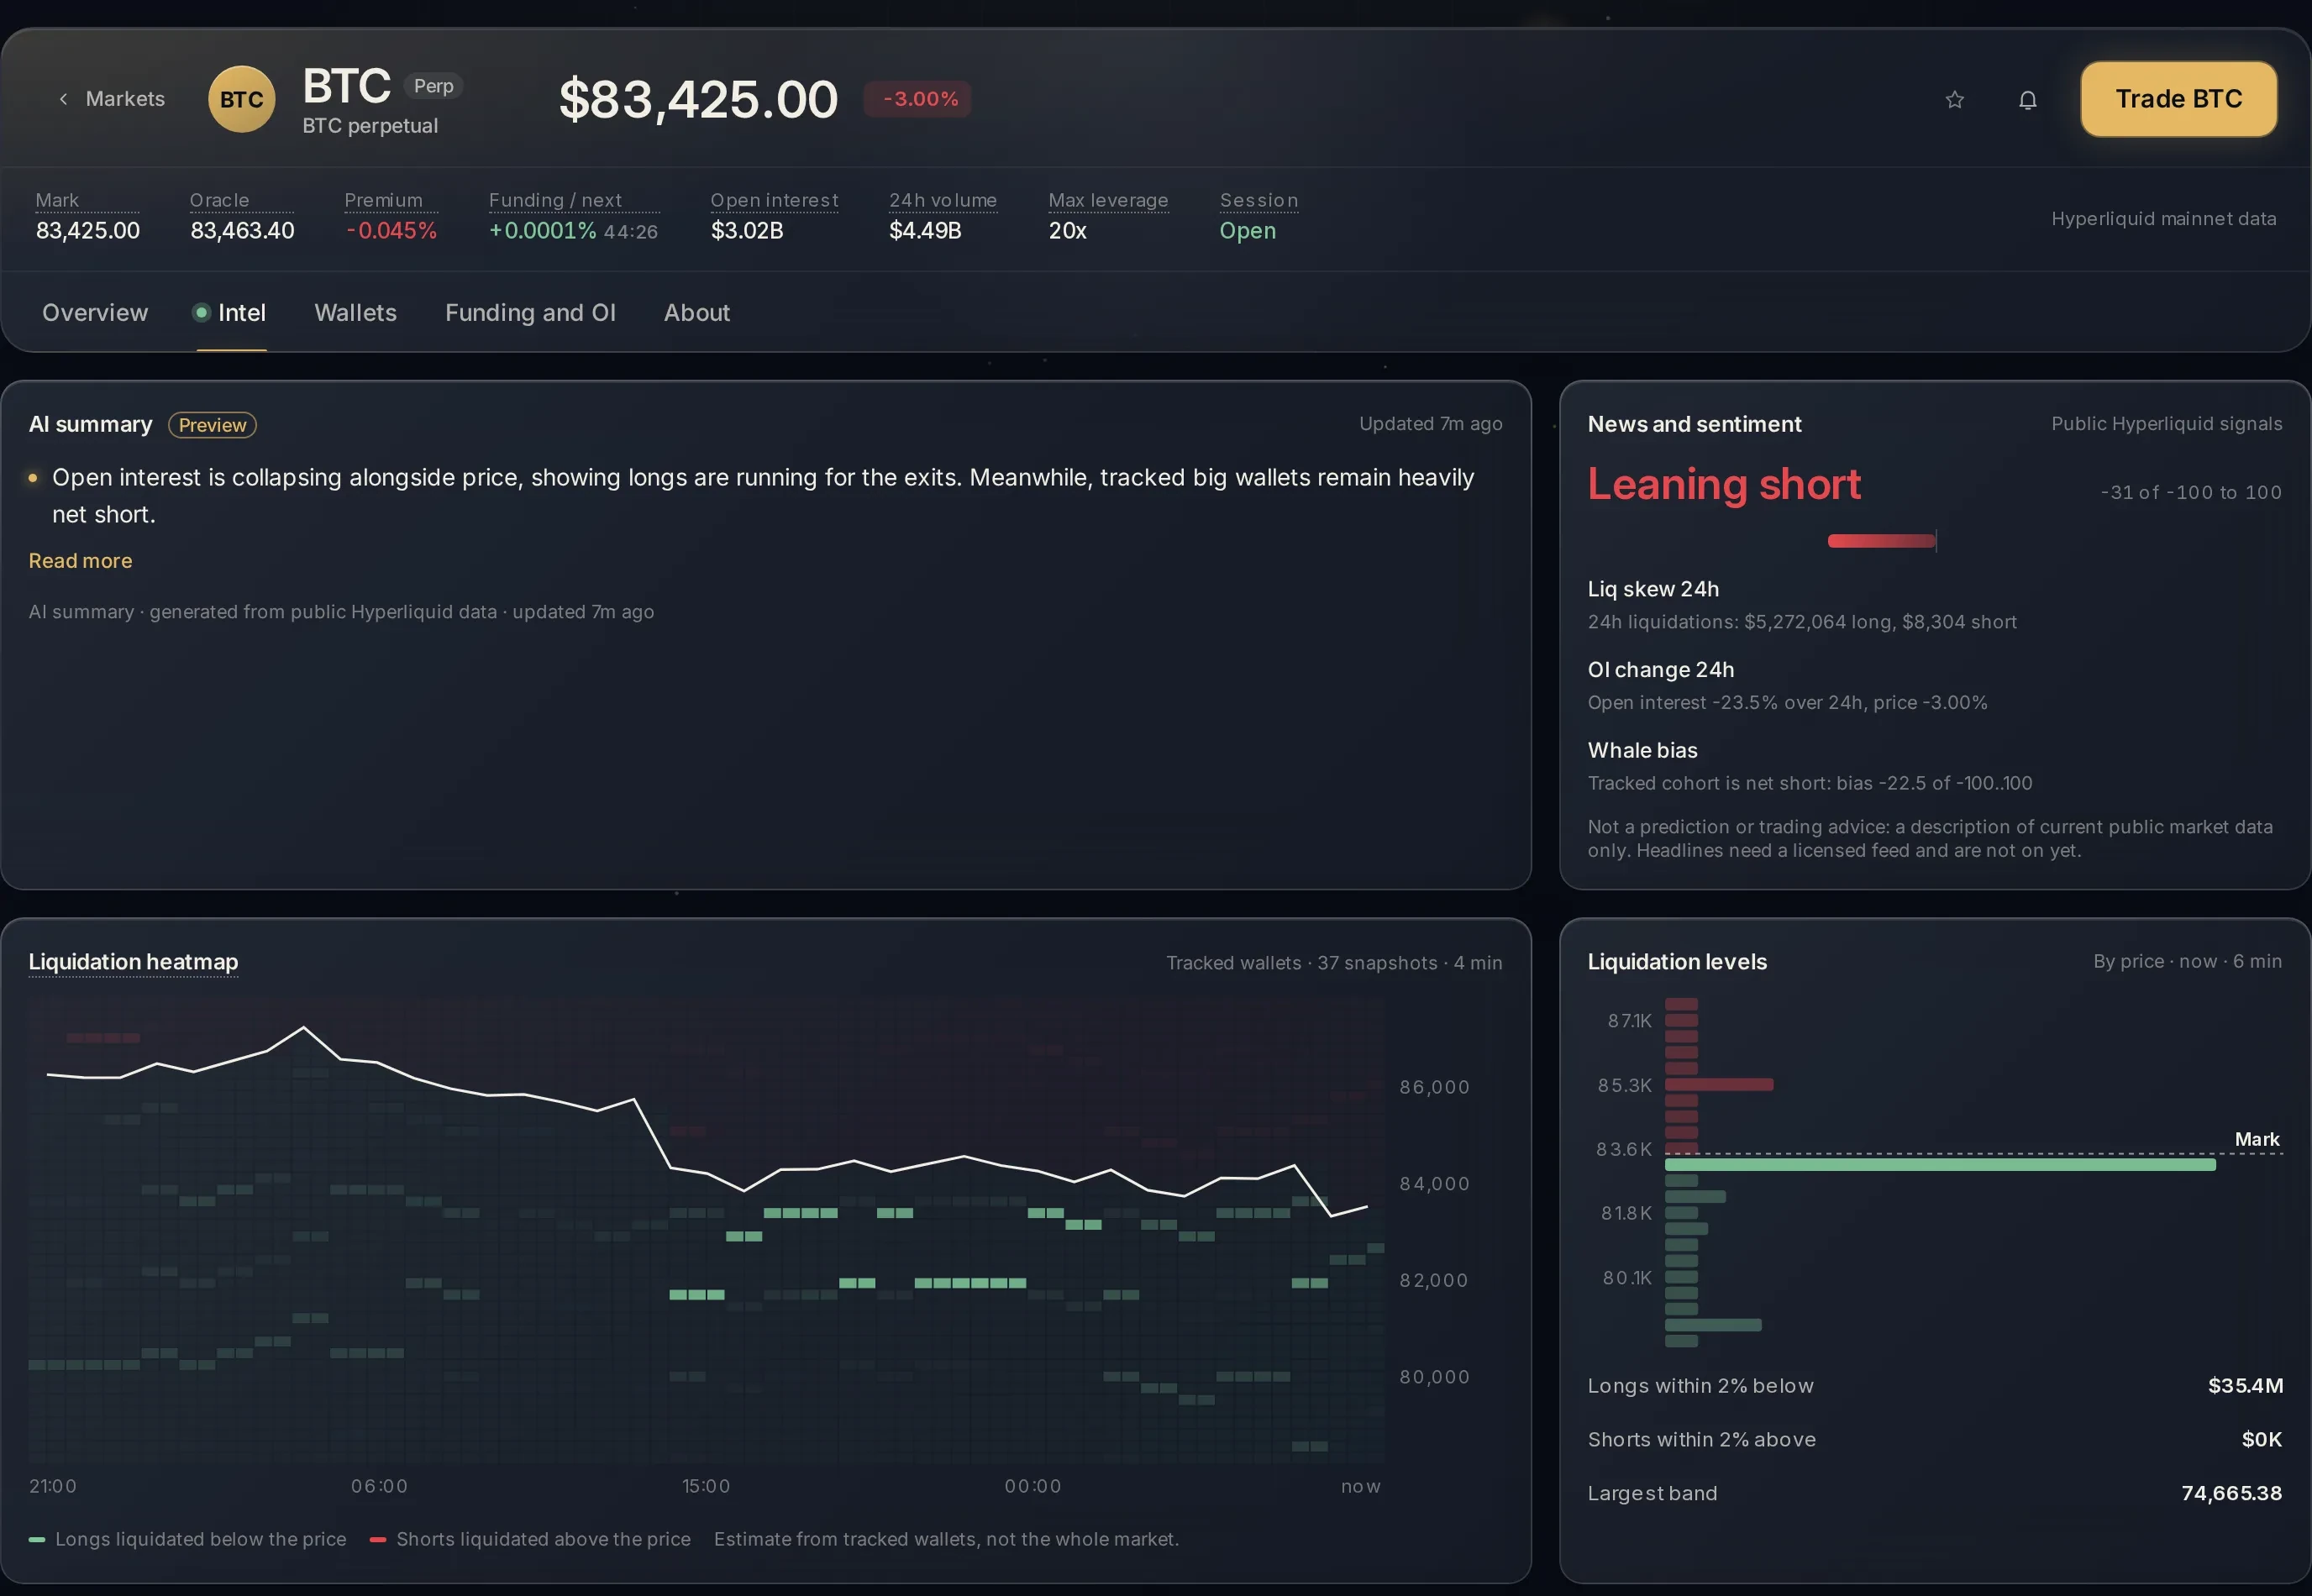Screen dimensions: 2312x1596
Task: Click the Trade BTC button
Action: click(2178, 99)
